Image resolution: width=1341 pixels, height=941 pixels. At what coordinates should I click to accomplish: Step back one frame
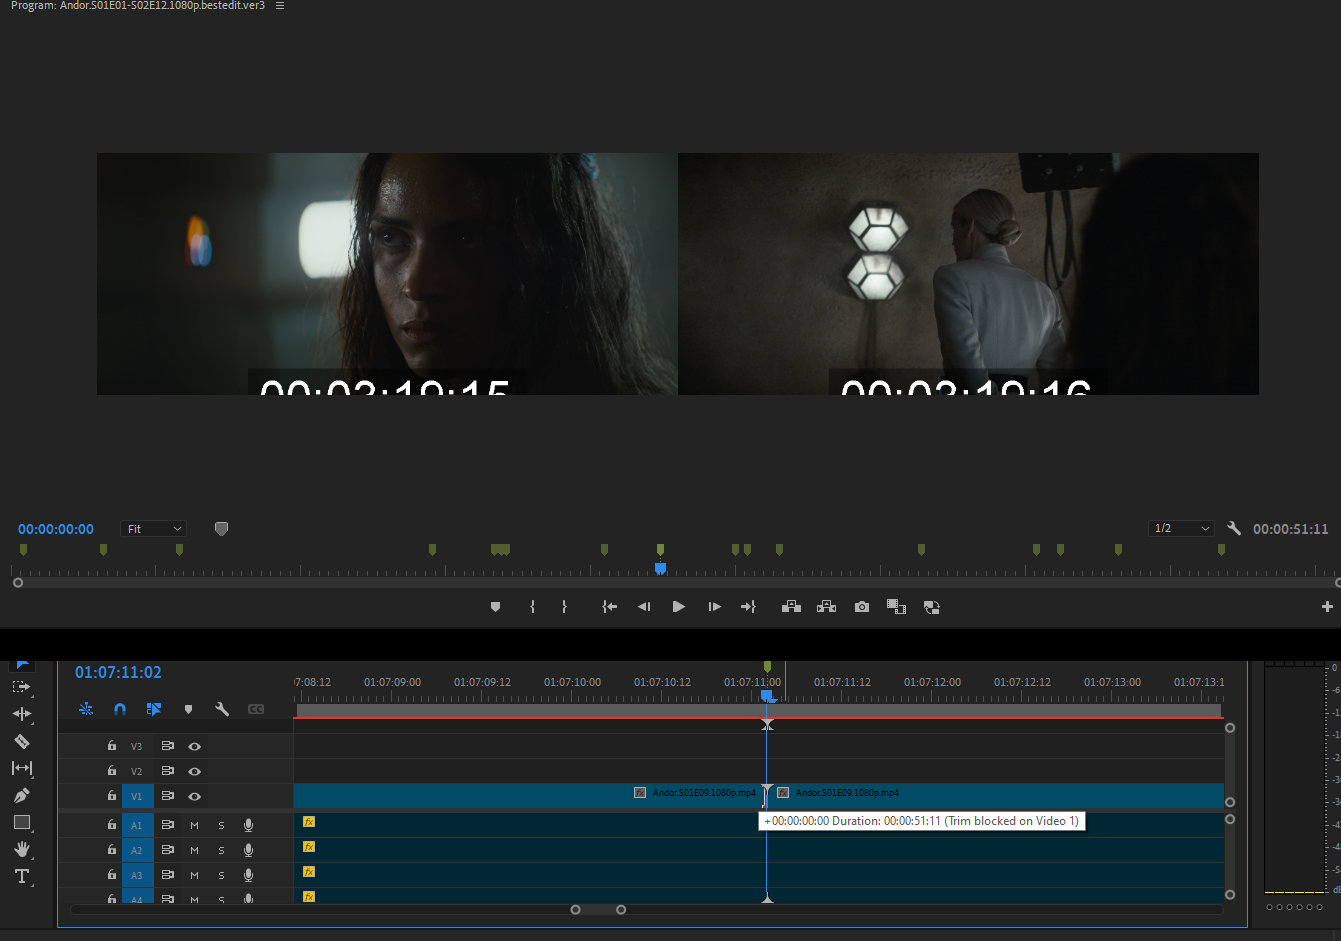tap(644, 607)
